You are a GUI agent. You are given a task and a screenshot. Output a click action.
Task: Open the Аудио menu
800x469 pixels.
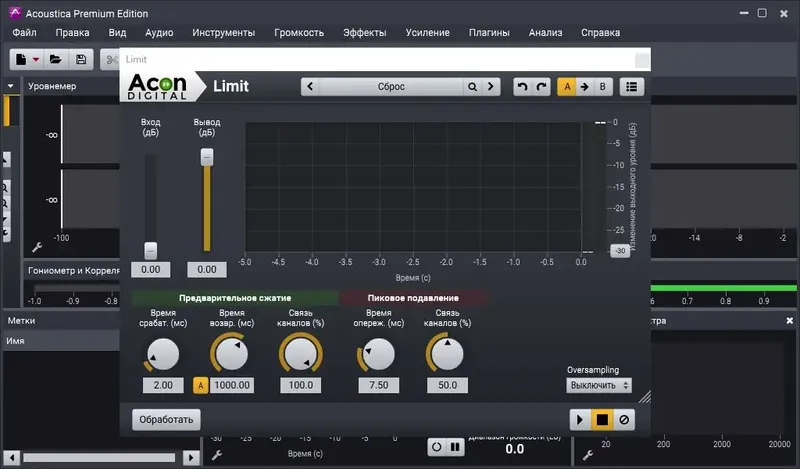click(x=159, y=33)
